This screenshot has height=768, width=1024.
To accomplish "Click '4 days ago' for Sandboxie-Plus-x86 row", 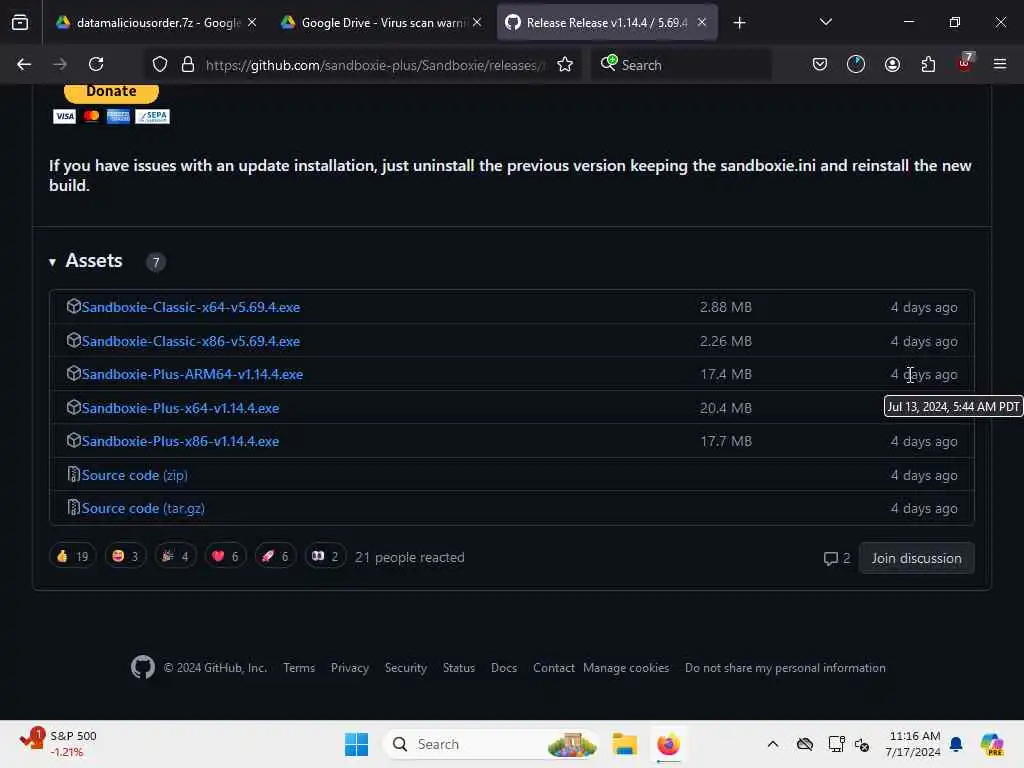I will (924, 441).
